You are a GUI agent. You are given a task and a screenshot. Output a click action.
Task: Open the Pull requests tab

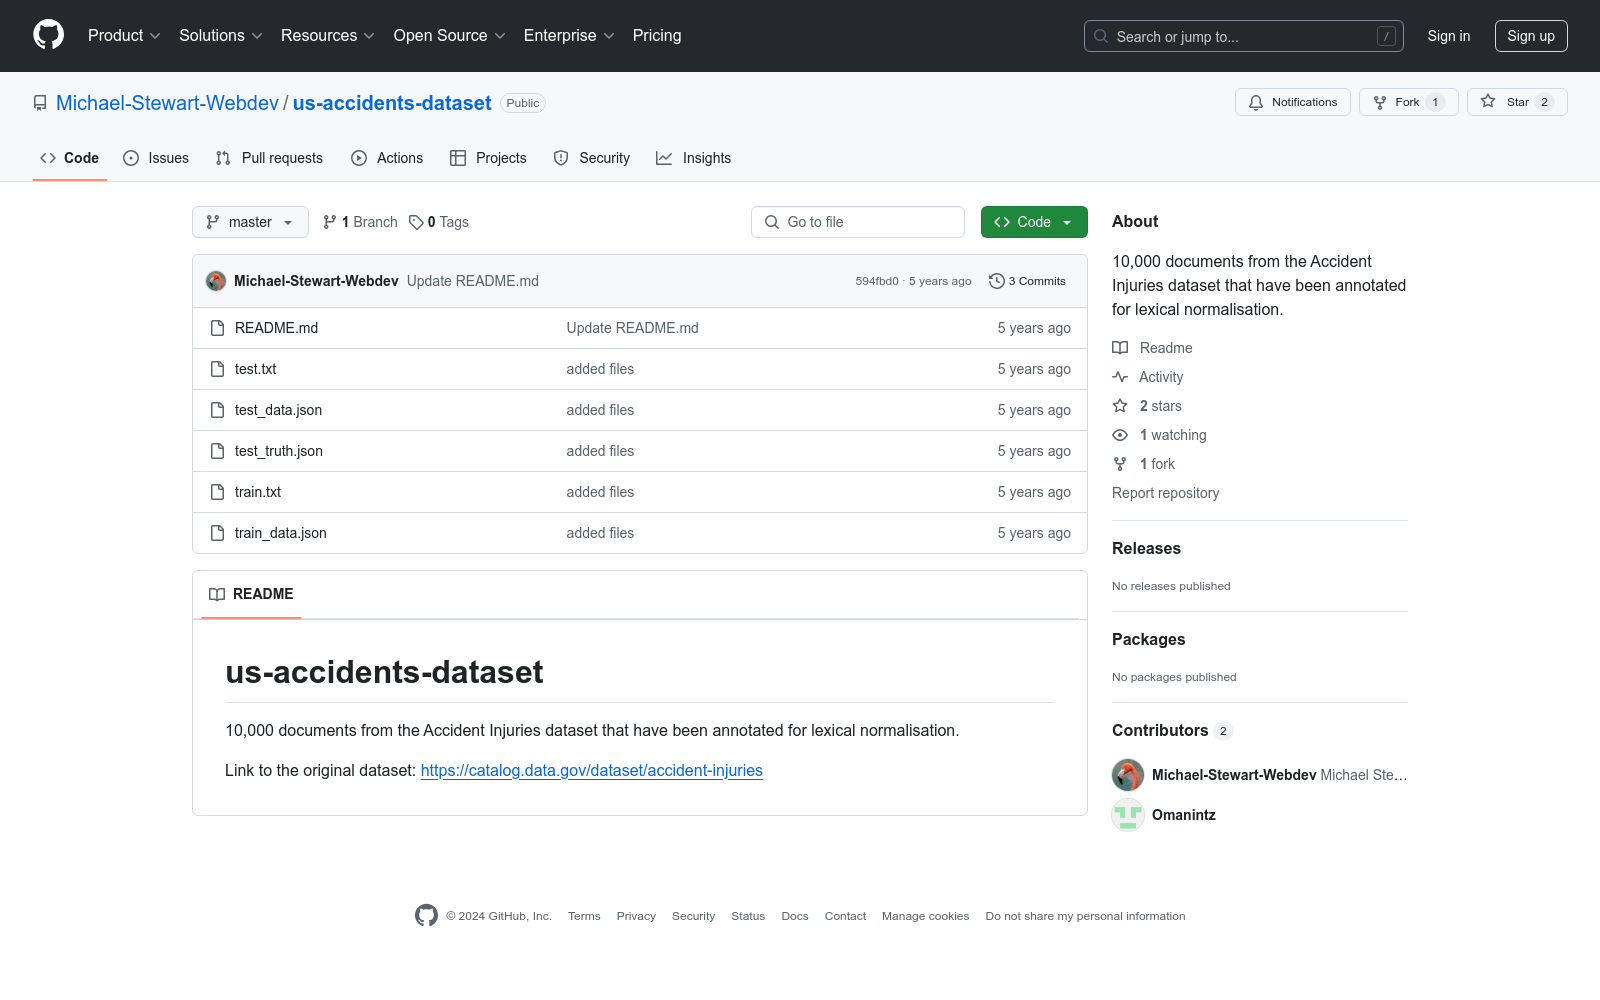tap(269, 158)
